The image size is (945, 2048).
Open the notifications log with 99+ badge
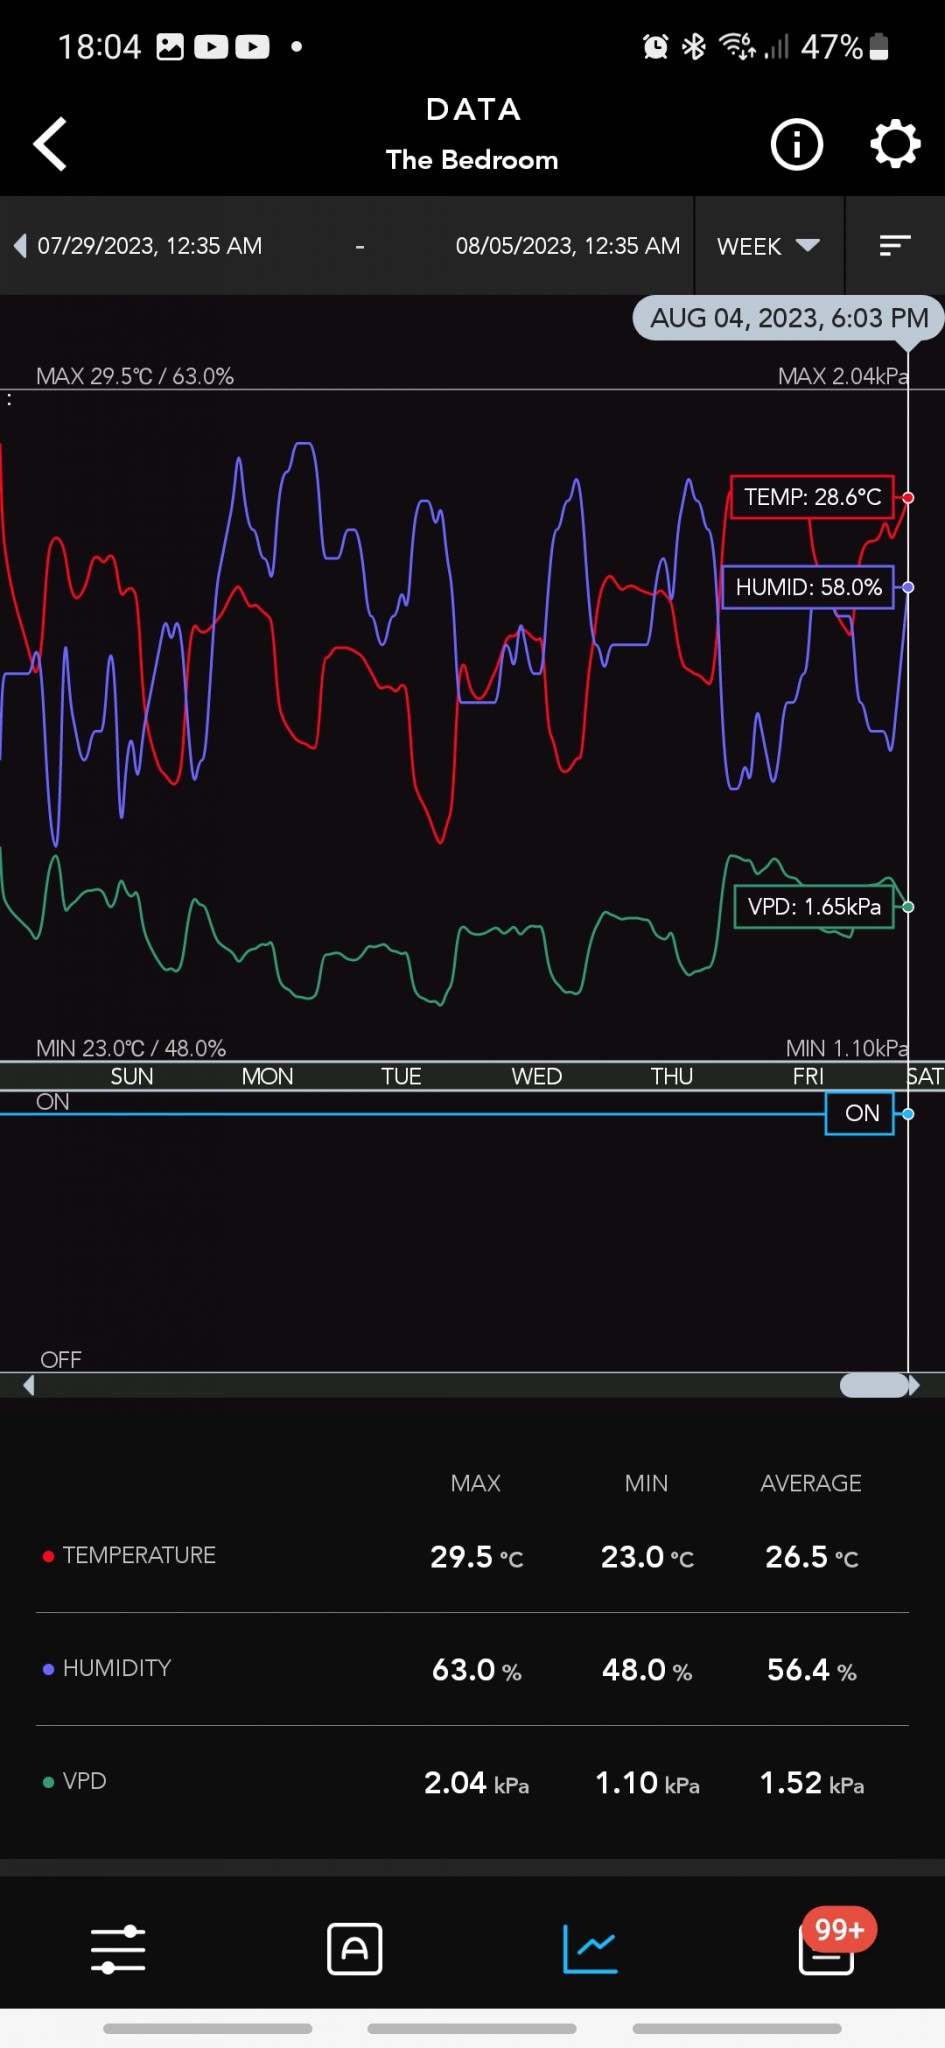click(827, 1949)
